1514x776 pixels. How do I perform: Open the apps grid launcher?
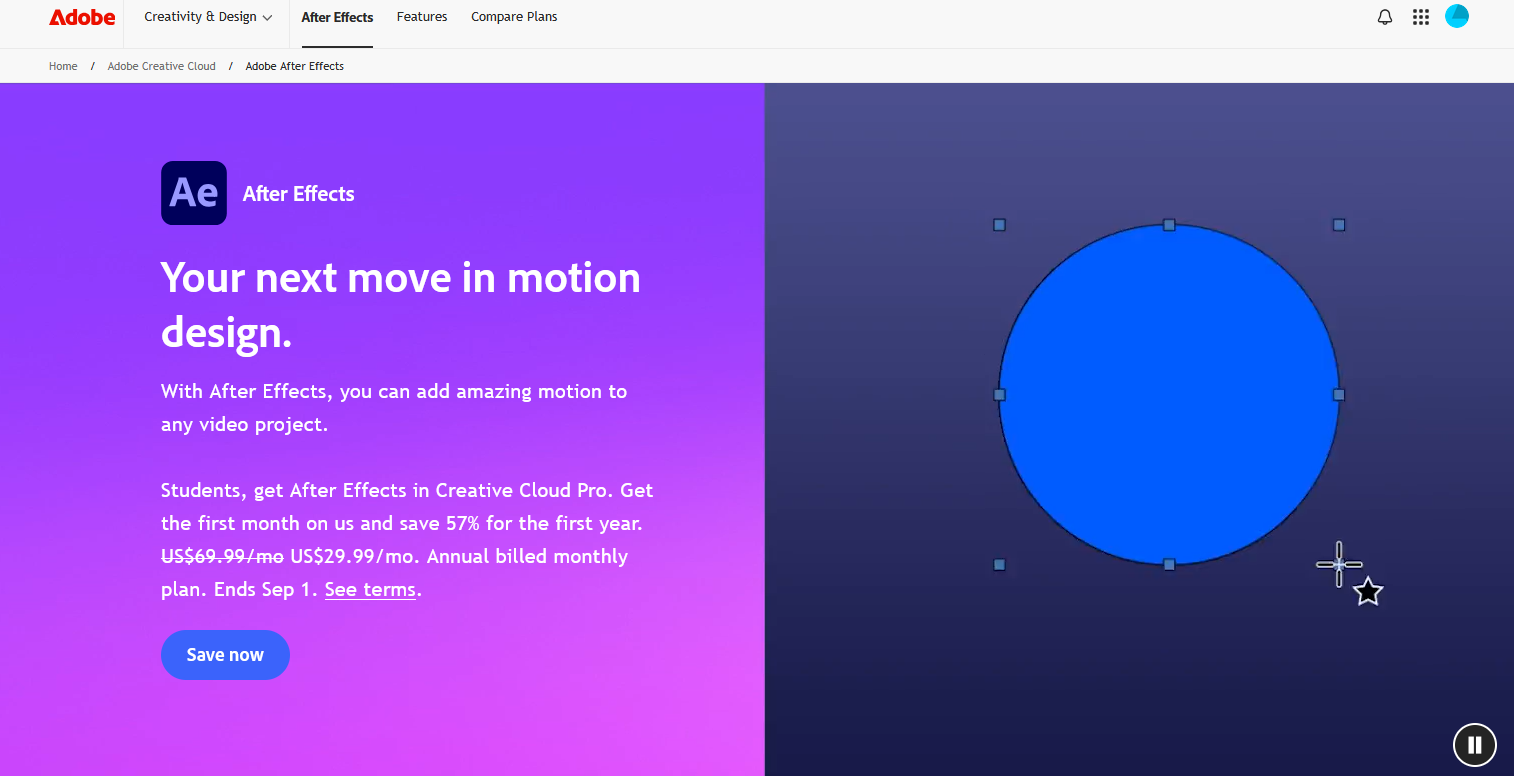pyautogui.click(x=1421, y=17)
